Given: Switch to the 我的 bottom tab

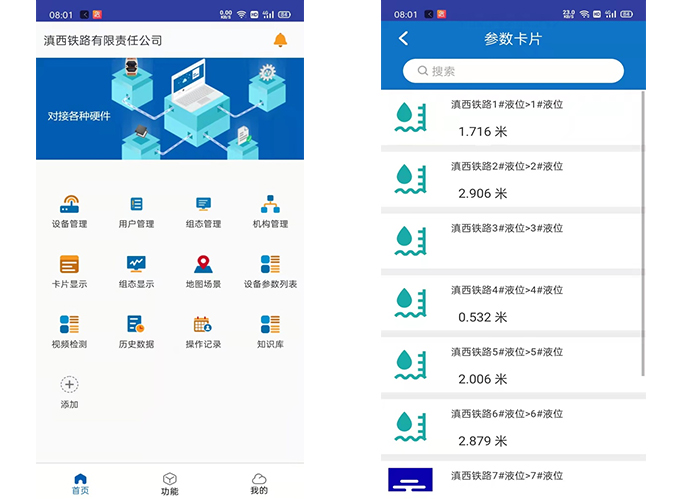Looking at the screenshot, I should [259, 484].
